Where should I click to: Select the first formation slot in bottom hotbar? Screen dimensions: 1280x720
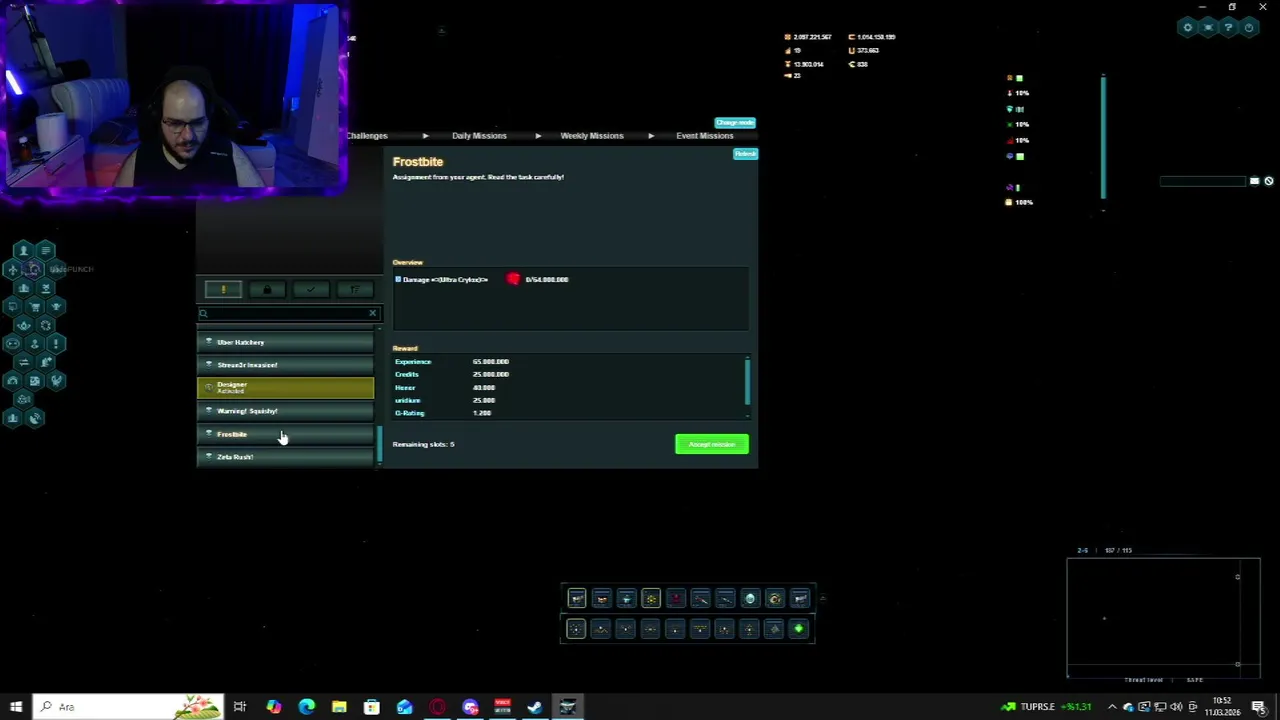coord(576,629)
